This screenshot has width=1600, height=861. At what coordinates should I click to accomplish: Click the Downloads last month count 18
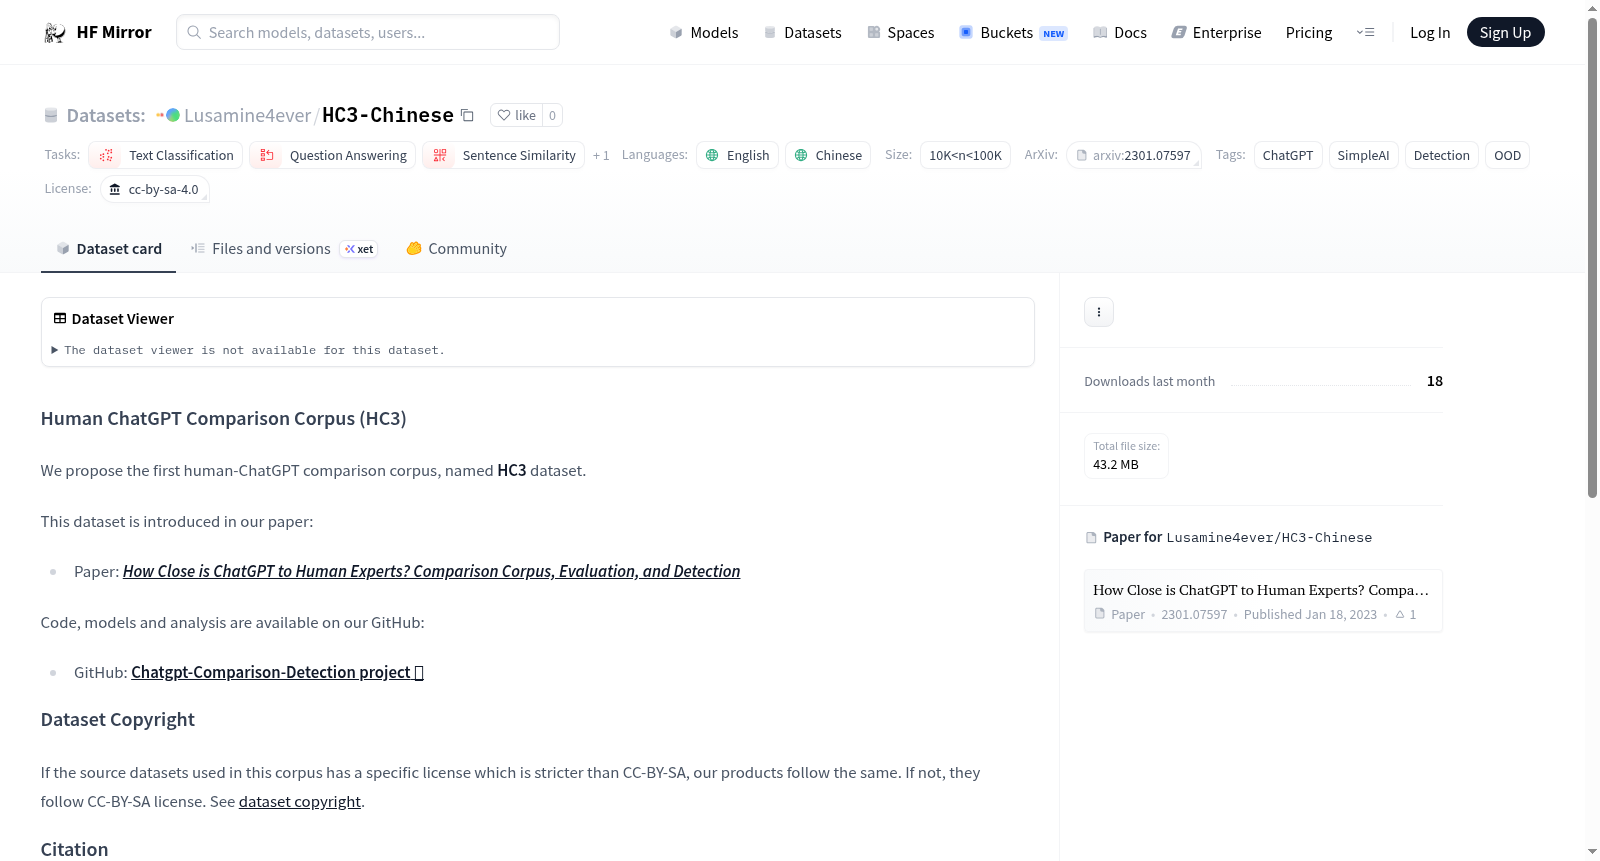(1435, 381)
